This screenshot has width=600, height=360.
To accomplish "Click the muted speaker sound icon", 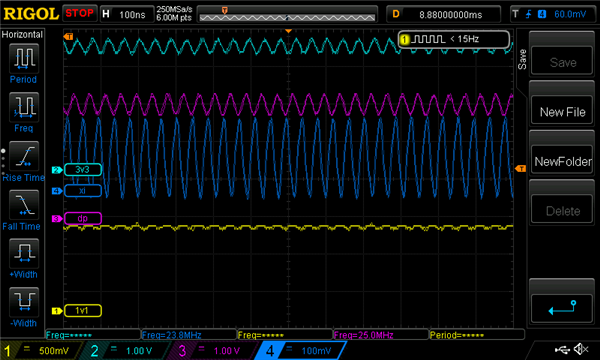I will pos(581,349).
